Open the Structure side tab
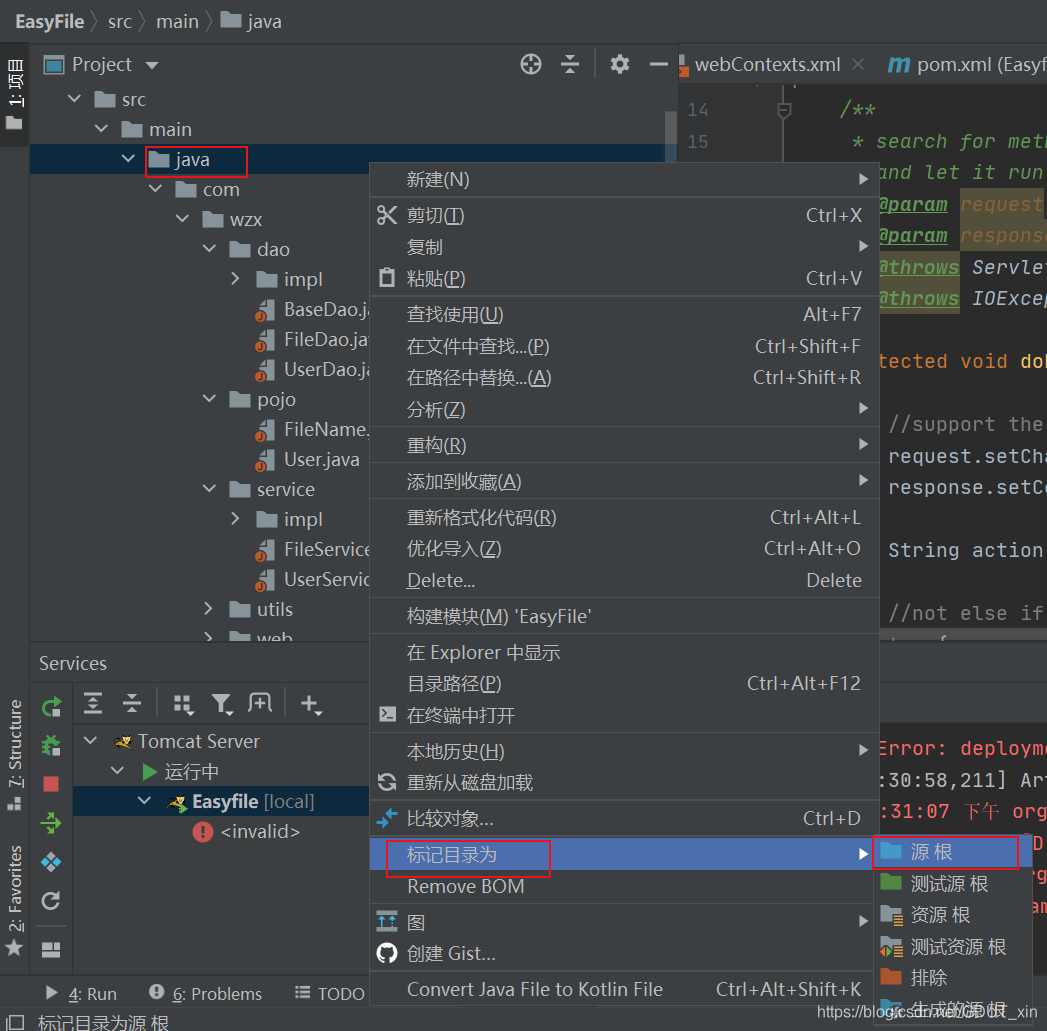Screen dimensions: 1047x1031 pos(15,755)
